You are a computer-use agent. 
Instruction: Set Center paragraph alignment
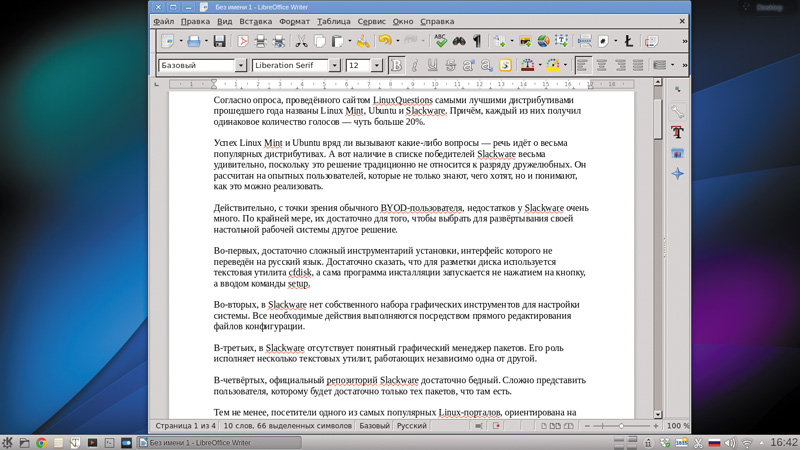tap(602, 65)
